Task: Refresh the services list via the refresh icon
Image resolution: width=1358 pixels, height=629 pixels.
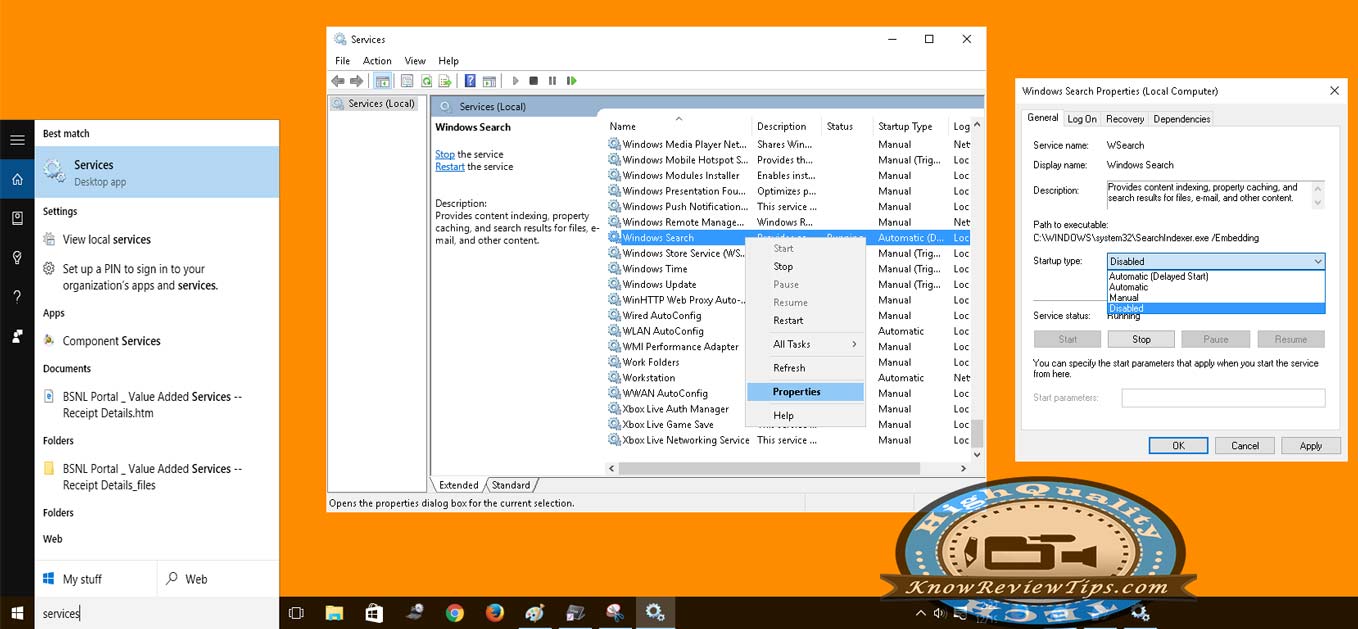Action: coord(426,81)
